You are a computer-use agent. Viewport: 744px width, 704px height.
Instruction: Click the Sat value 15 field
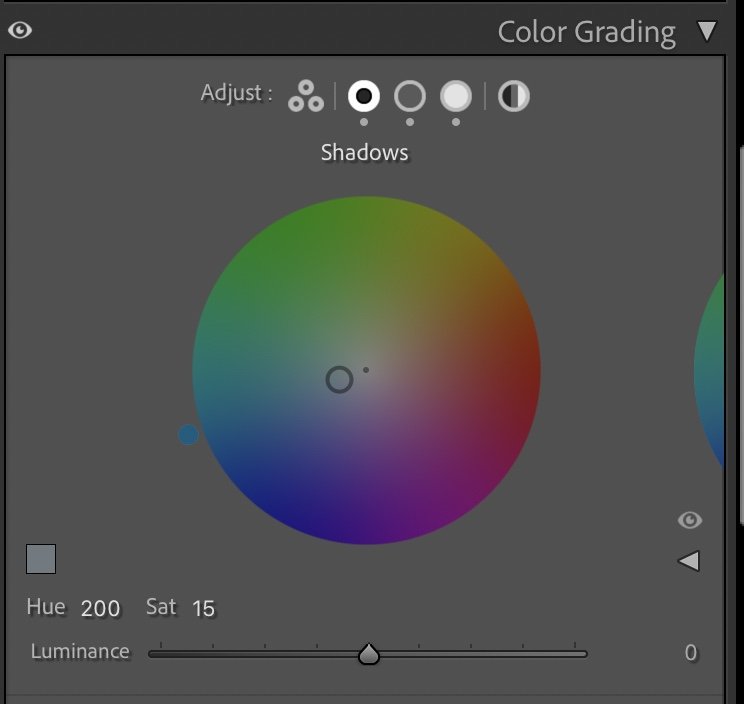click(x=204, y=608)
